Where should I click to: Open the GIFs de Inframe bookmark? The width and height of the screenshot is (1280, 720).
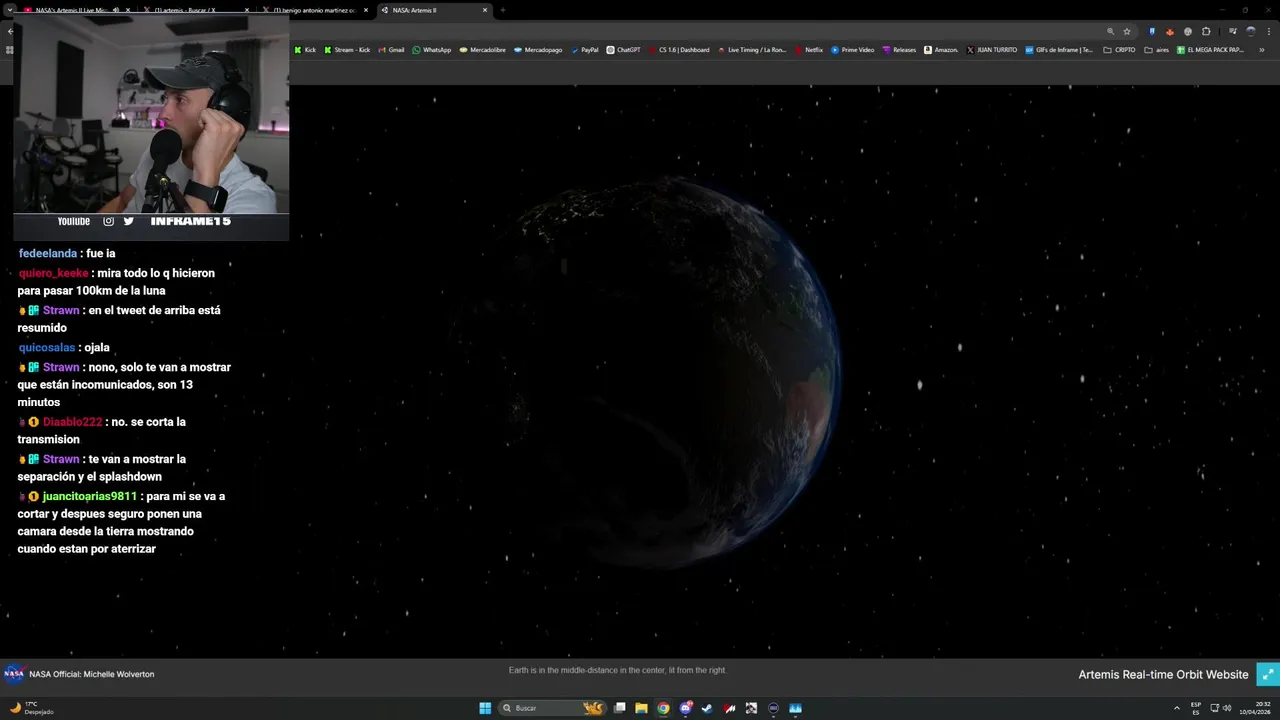click(1059, 50)
